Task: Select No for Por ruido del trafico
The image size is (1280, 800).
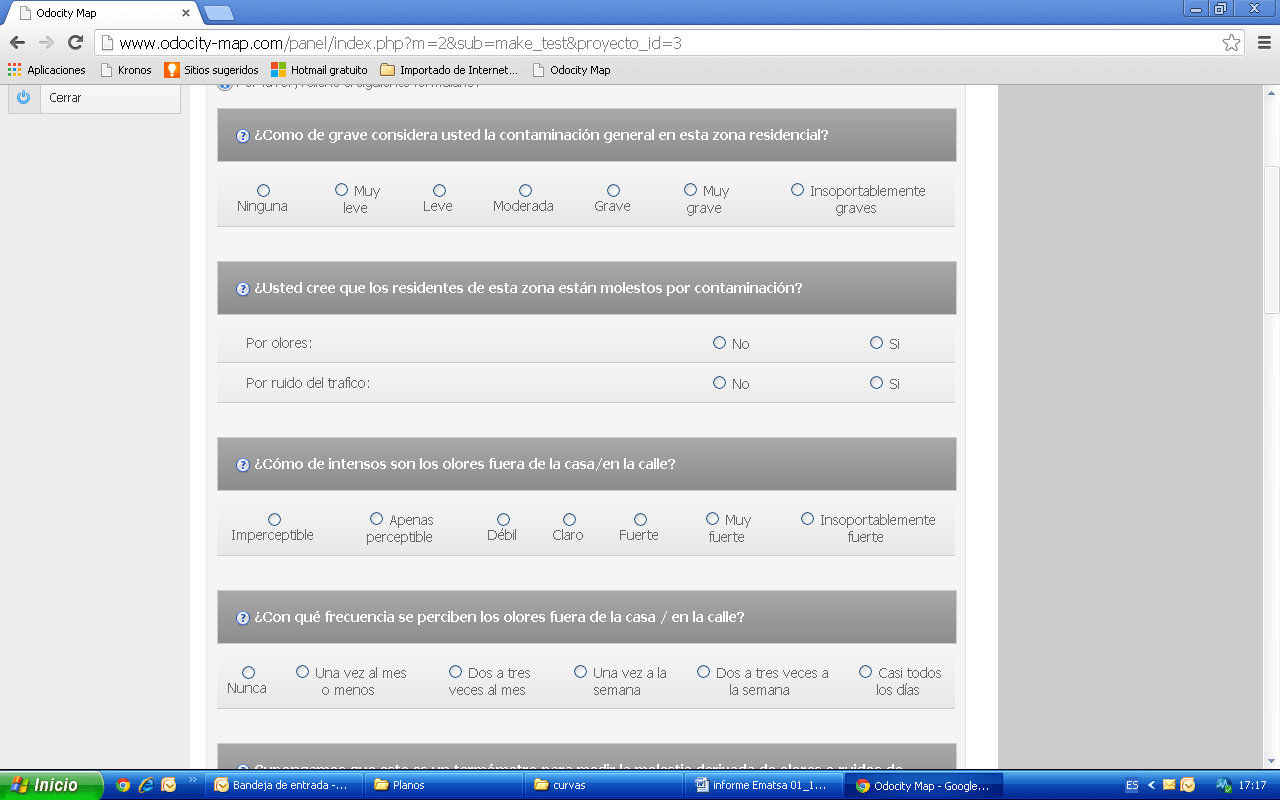Action: coord(719,383)
